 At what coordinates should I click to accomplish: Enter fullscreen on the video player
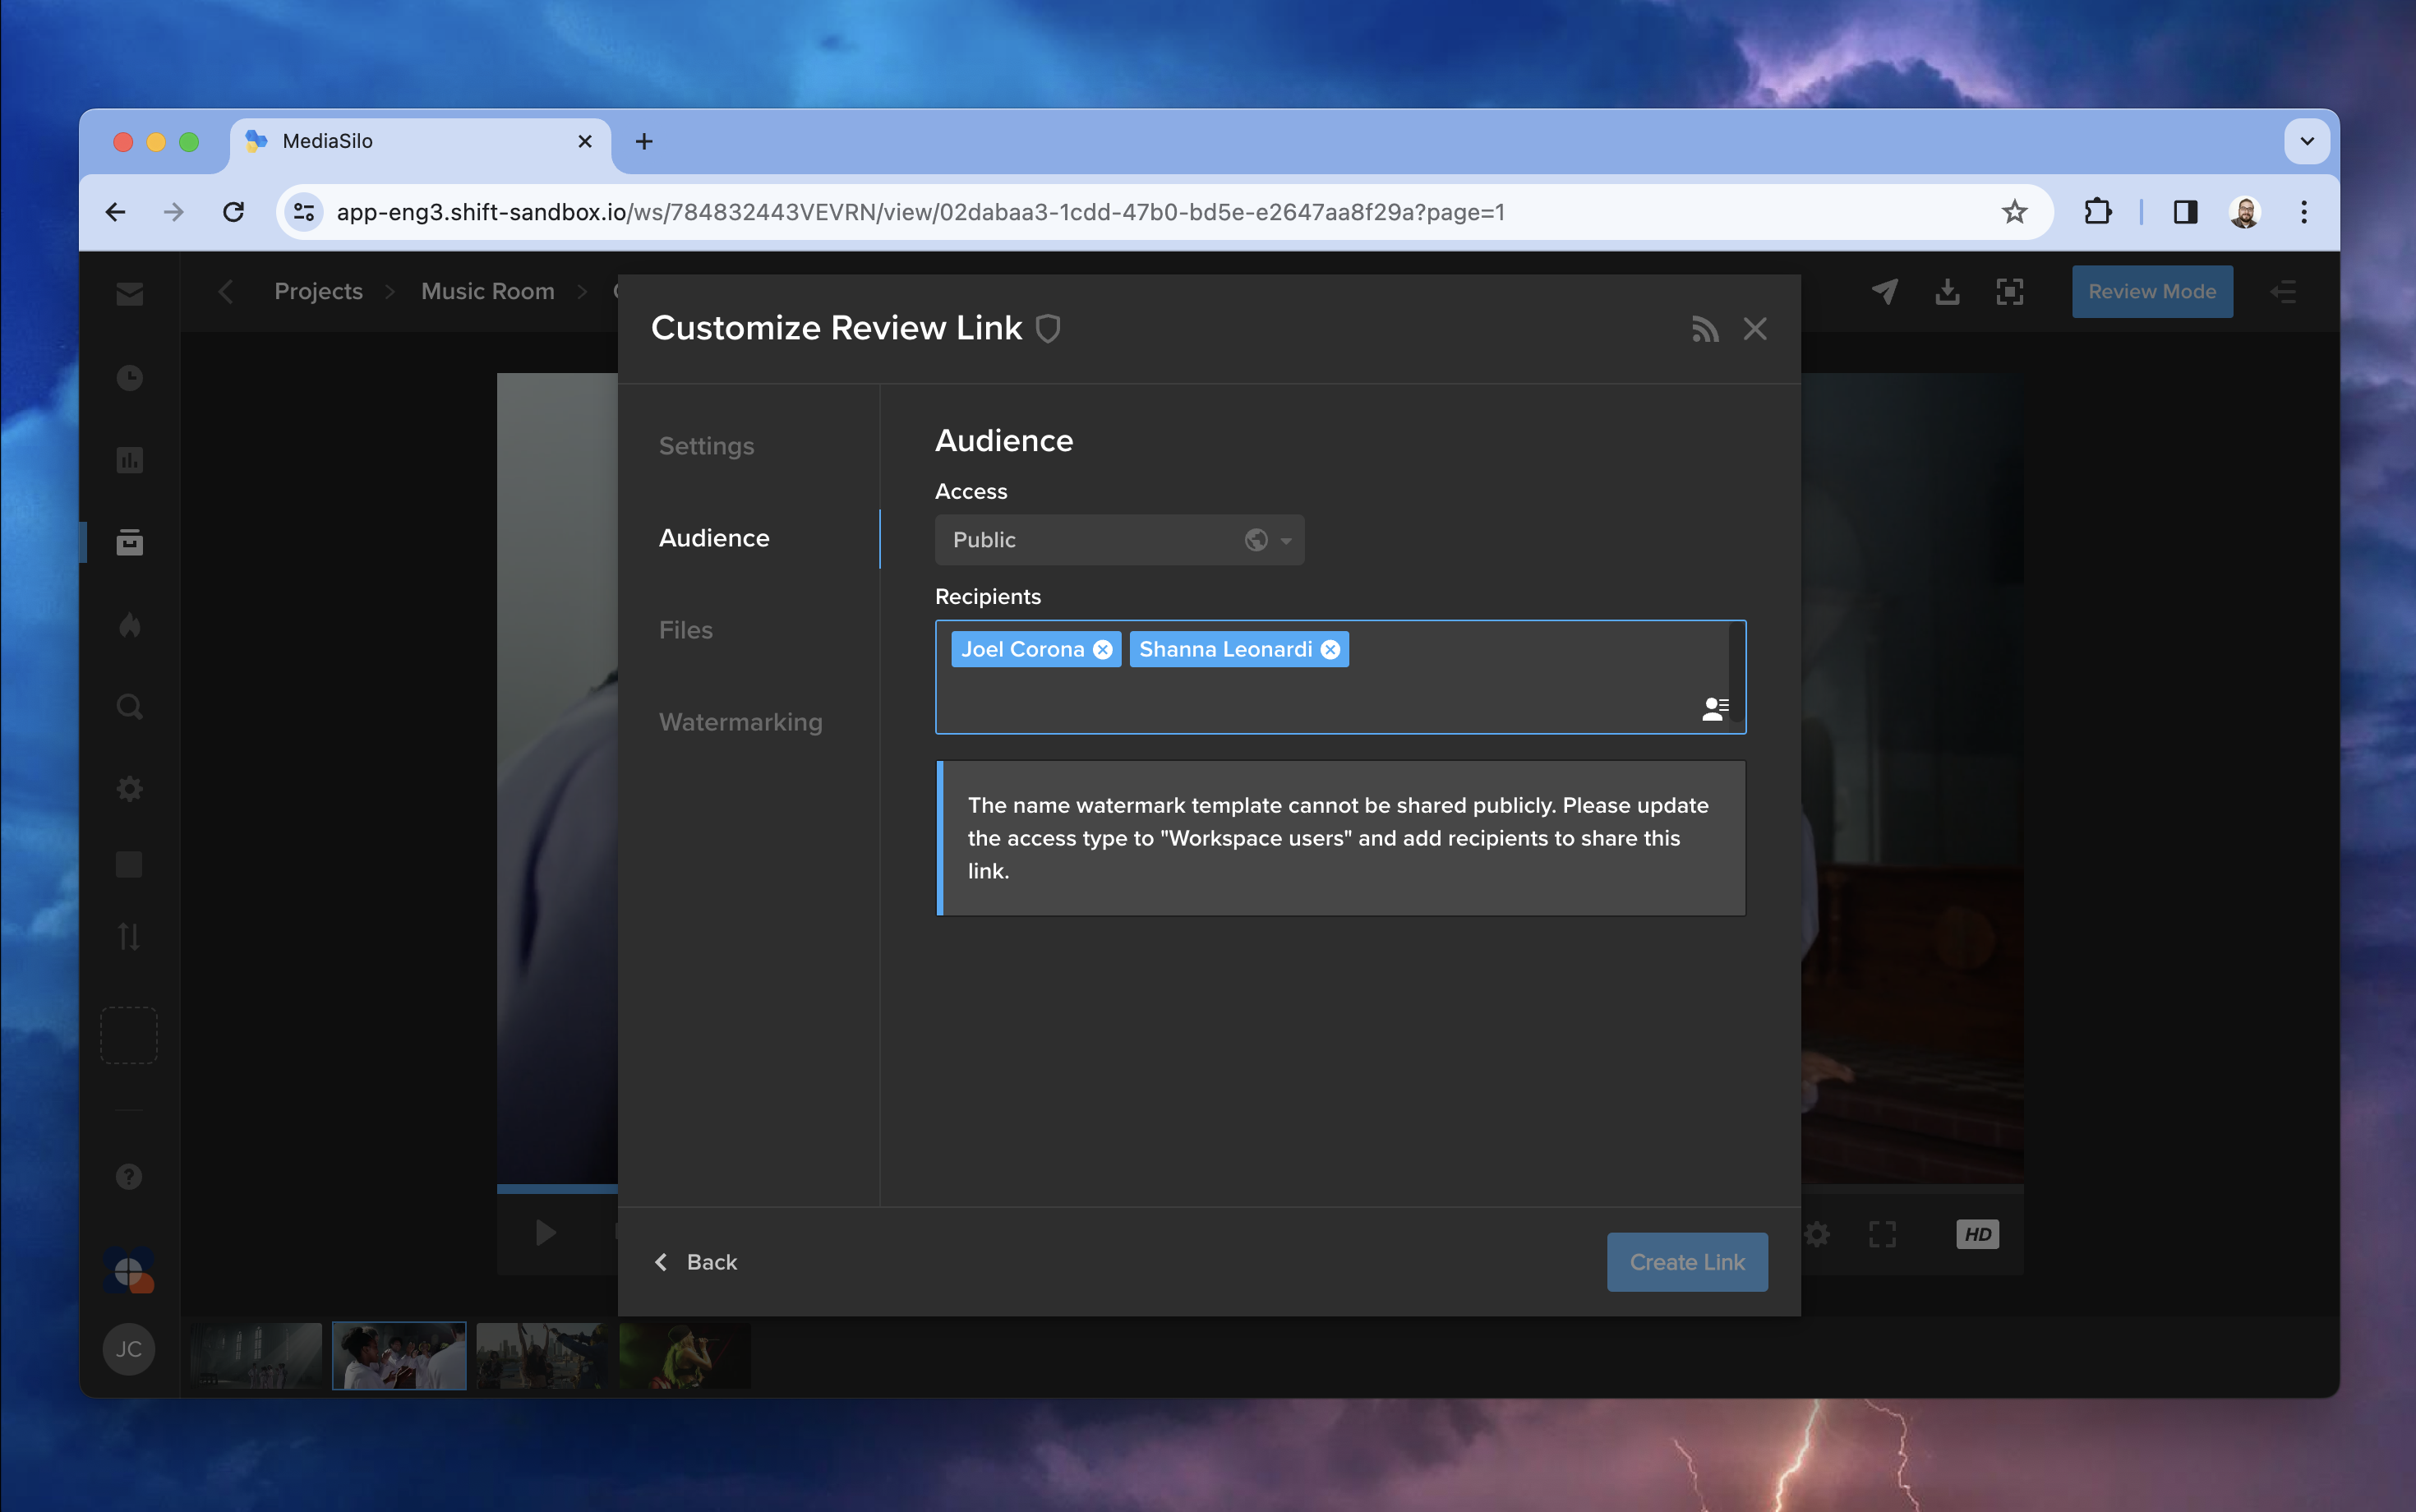pyautogui.click(x=1882, y=1234)
